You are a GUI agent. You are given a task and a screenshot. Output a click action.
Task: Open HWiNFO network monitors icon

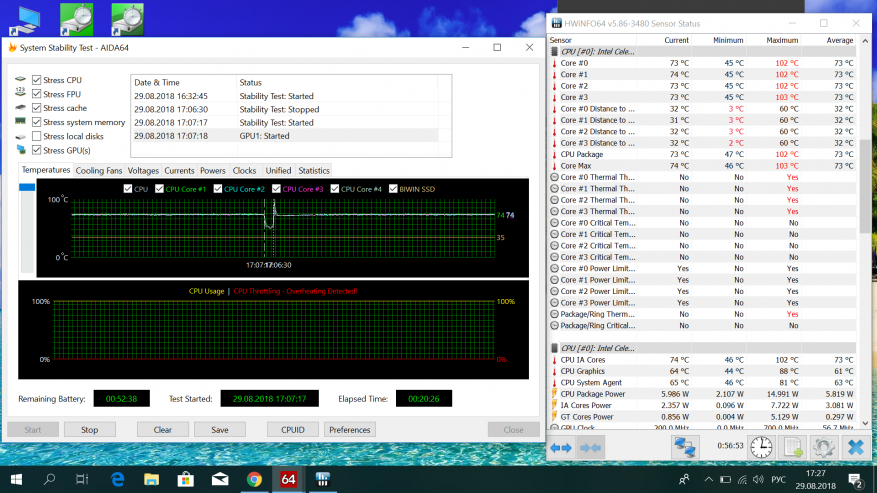tap(685, 447)
